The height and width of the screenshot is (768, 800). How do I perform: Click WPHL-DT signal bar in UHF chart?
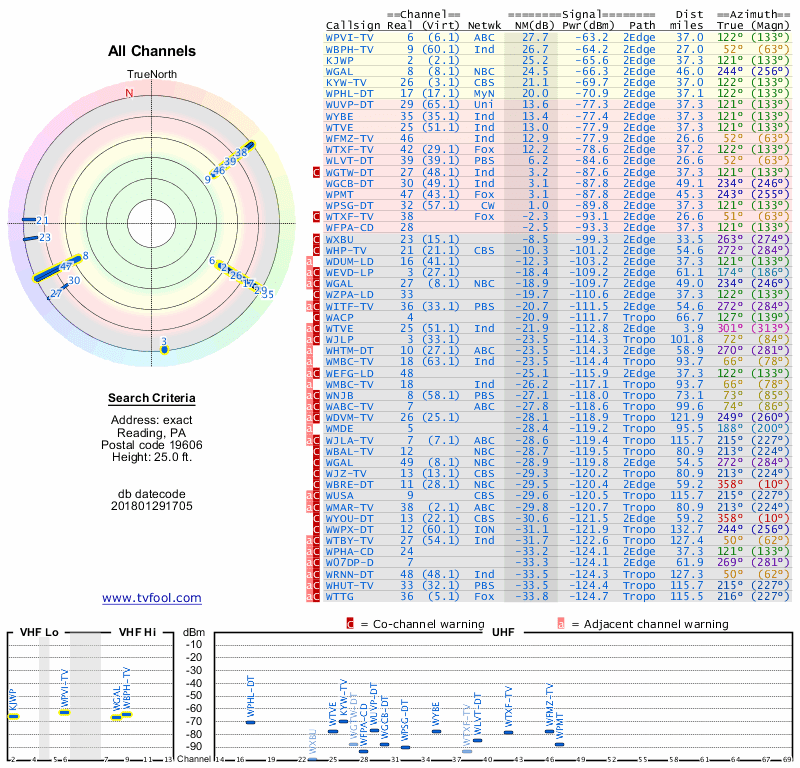tap(251, 722)
